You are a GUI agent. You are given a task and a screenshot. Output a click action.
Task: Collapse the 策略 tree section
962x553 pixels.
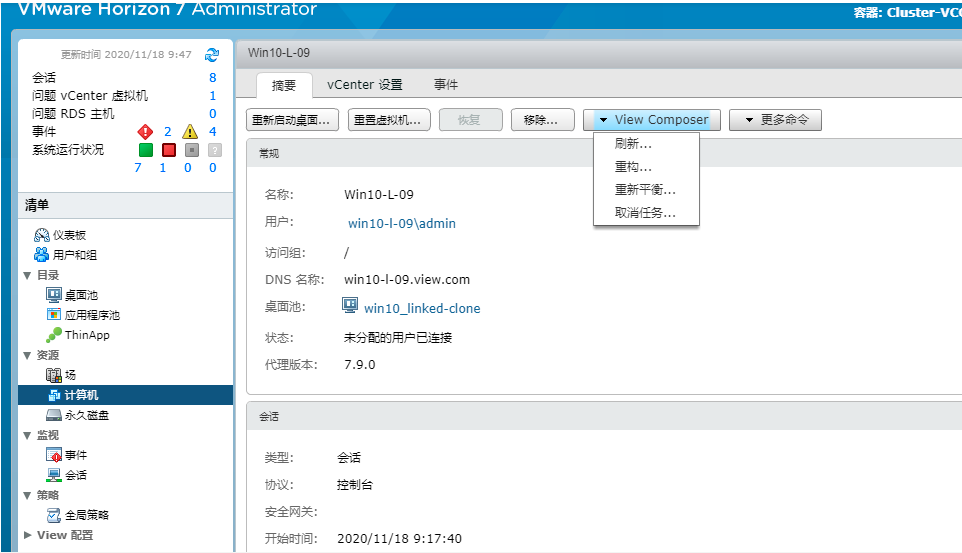pos(27,495)
